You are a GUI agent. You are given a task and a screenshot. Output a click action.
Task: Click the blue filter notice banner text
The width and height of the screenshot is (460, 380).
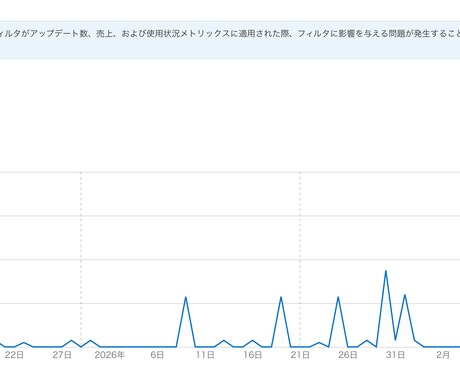(230, 34)
